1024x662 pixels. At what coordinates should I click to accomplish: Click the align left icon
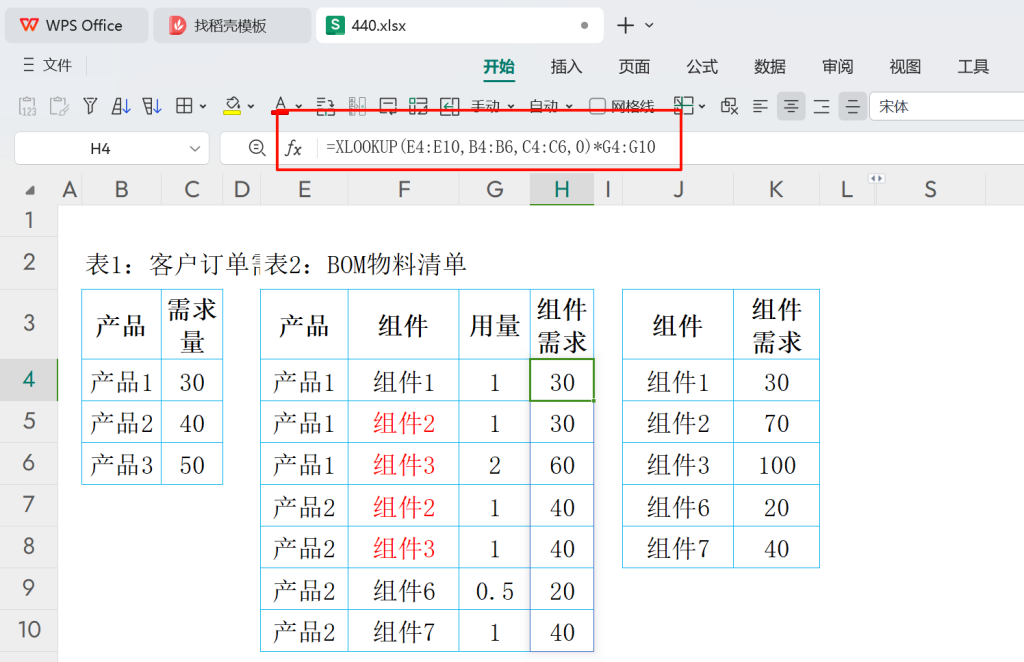coord(760,106)
